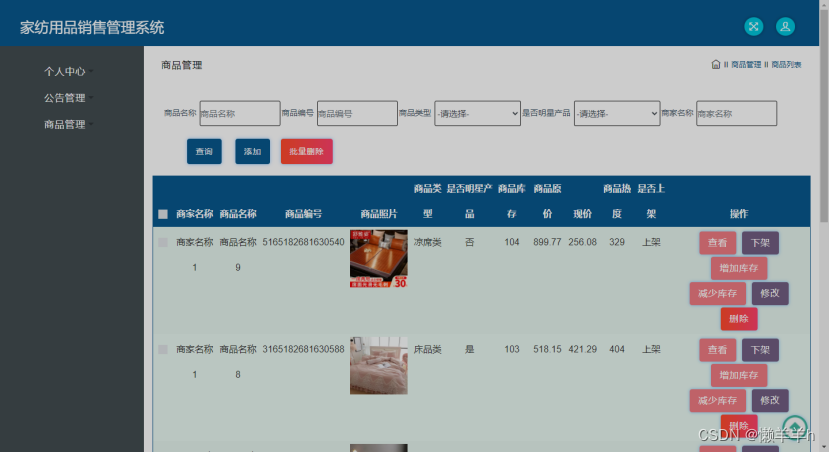Click the 操作 column header
Image resolution: width=830 pixels, height=453 pixels.
click(x=739, y=214)
